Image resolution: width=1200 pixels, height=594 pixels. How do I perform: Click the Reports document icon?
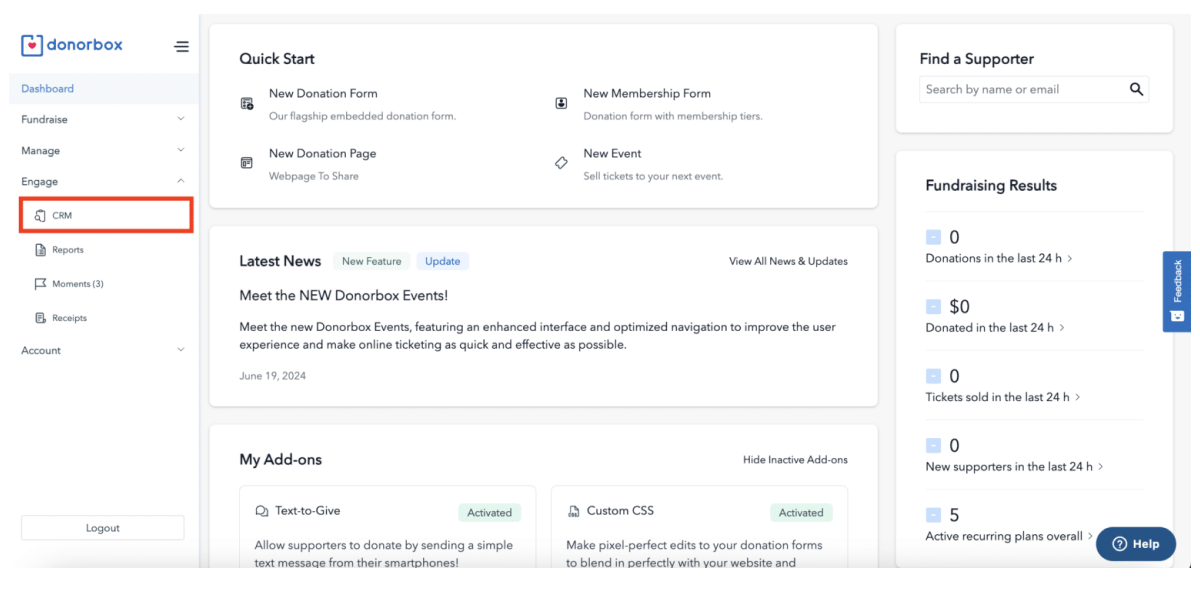pos(40,250)
